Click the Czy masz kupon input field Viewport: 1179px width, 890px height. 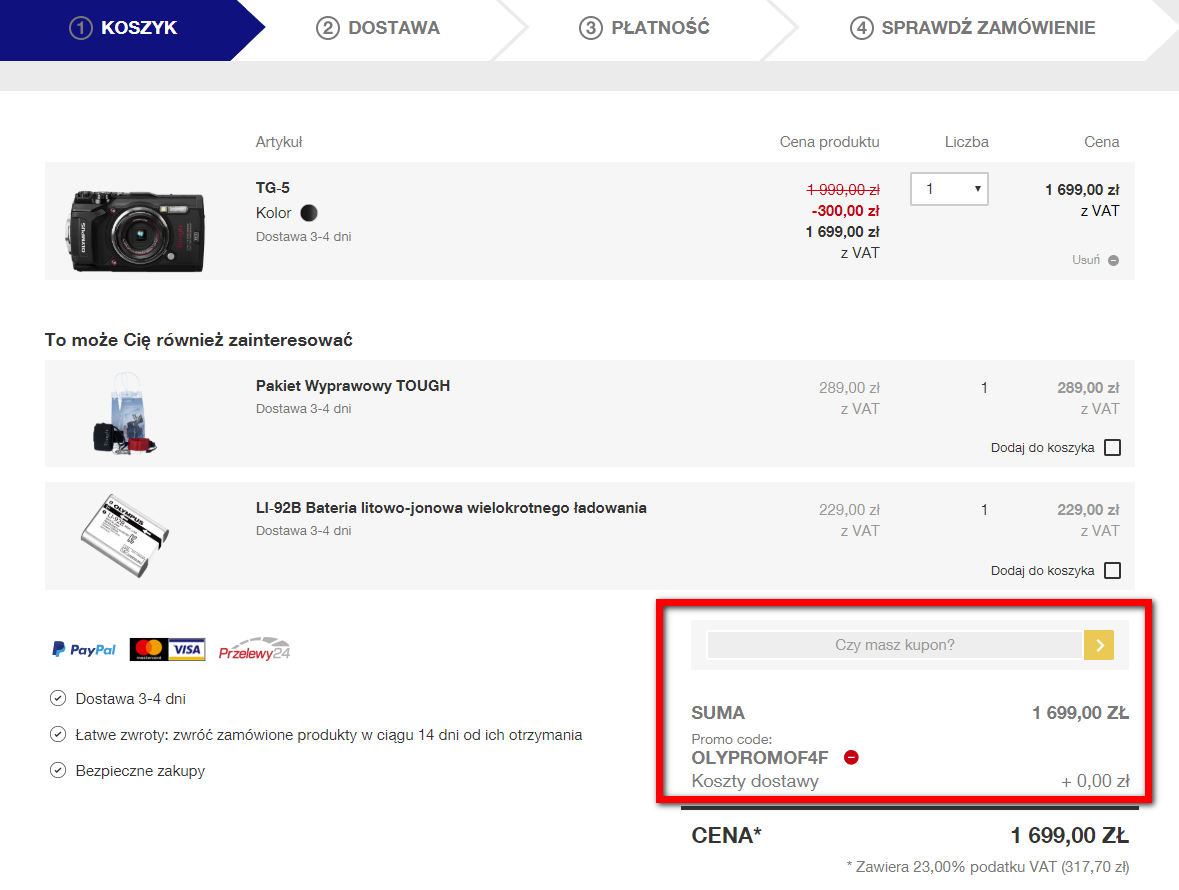pyautogui.click(x=894, y=645)
